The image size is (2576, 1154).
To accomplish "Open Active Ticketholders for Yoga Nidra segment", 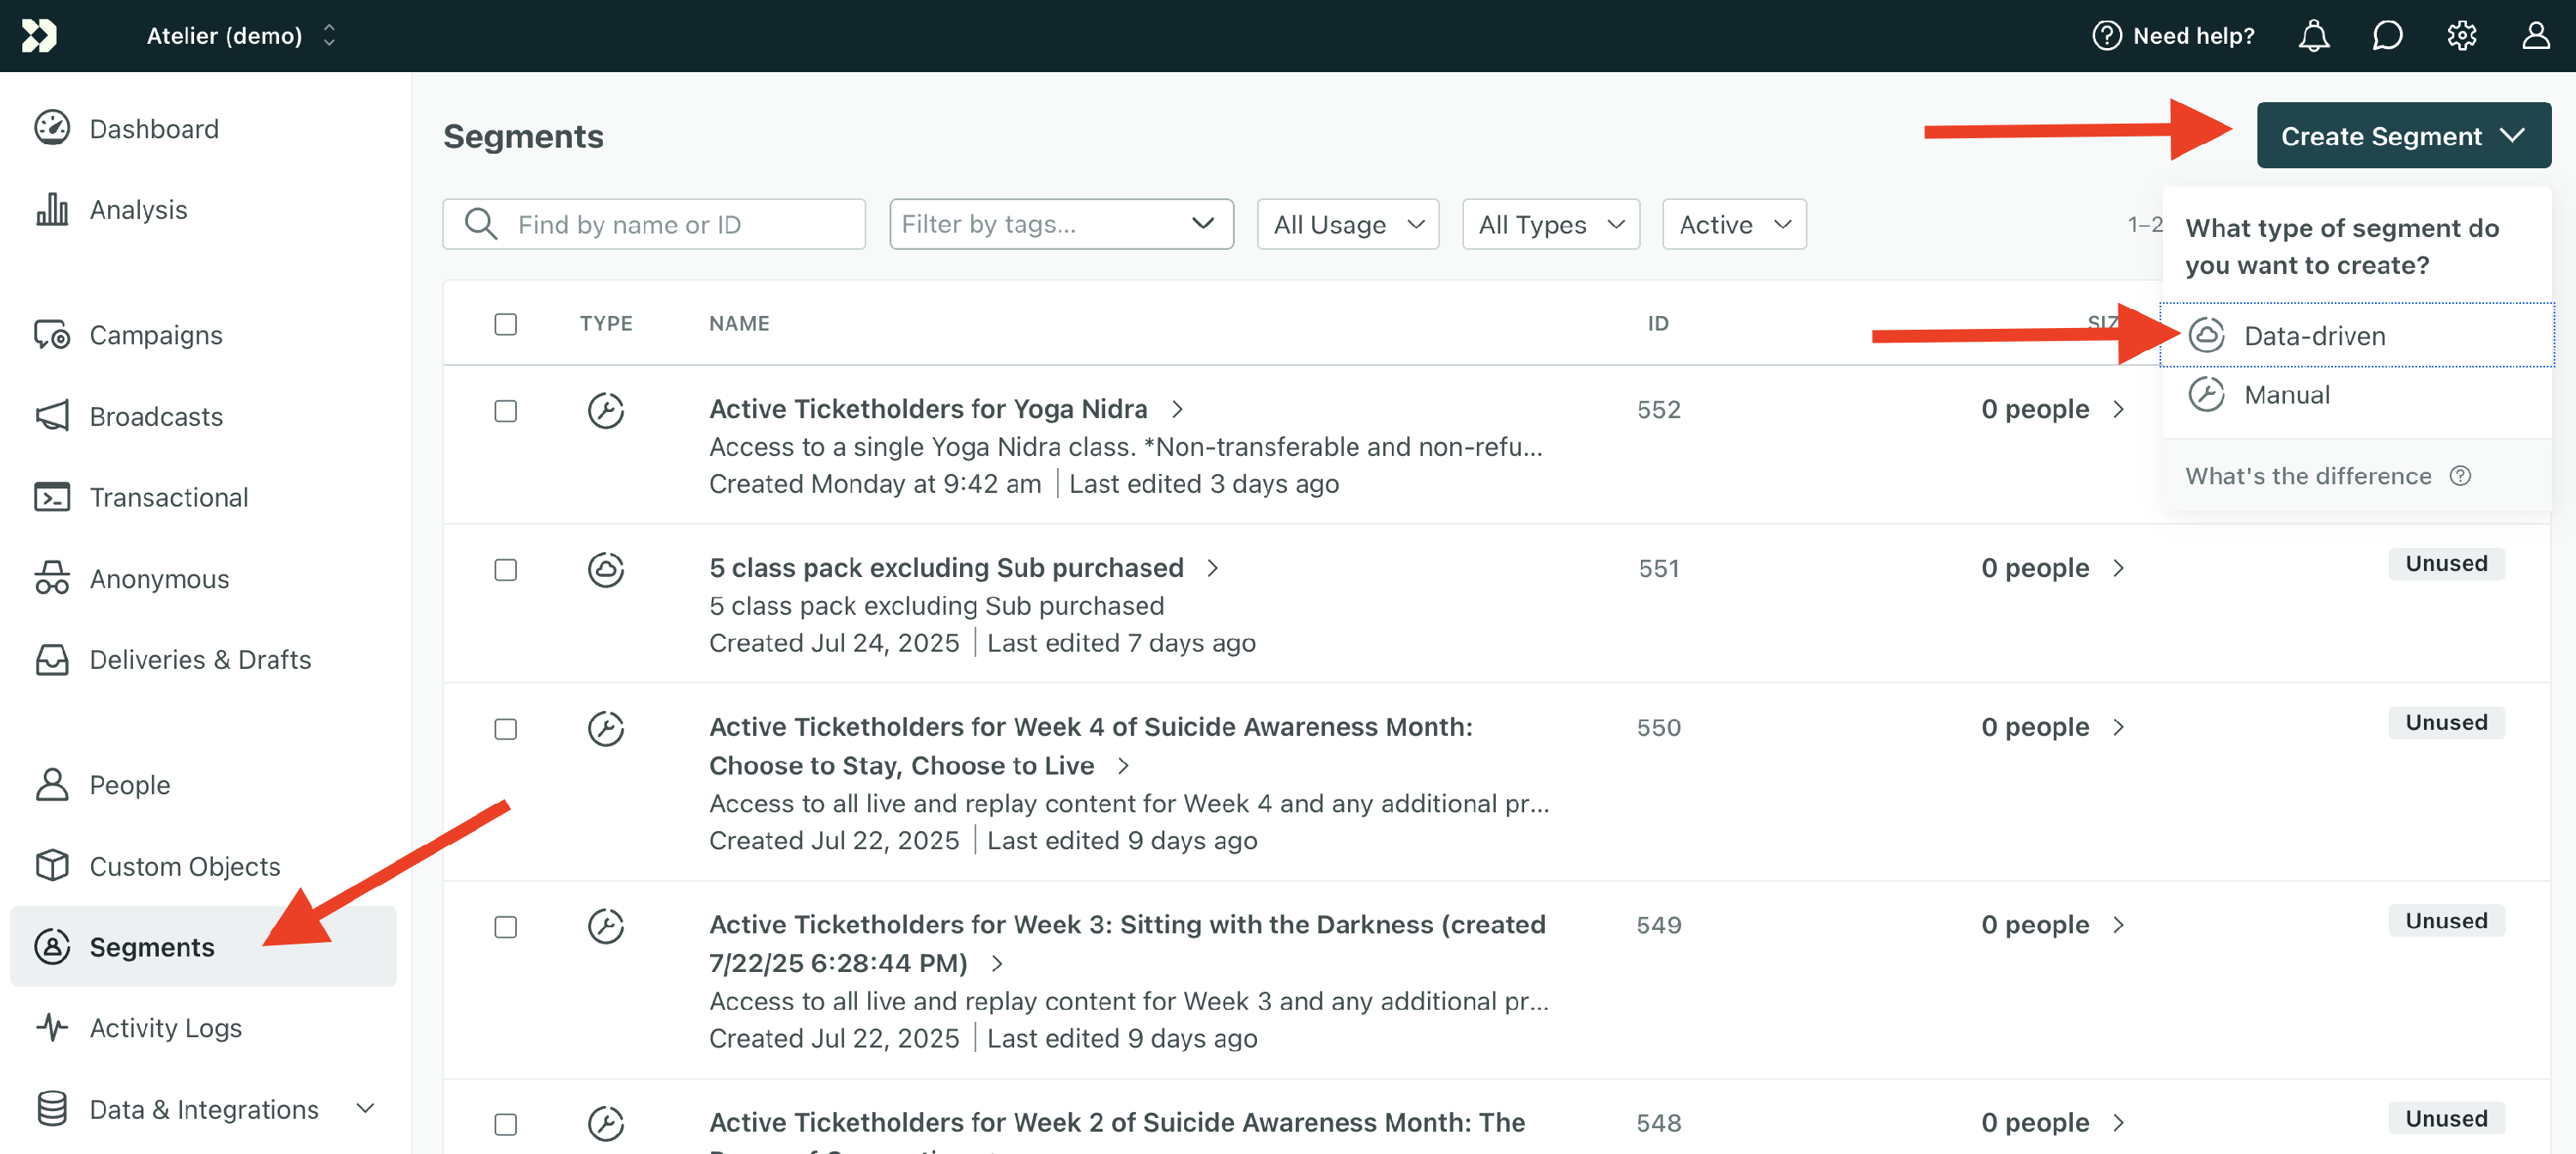I will tap(927, 408).
